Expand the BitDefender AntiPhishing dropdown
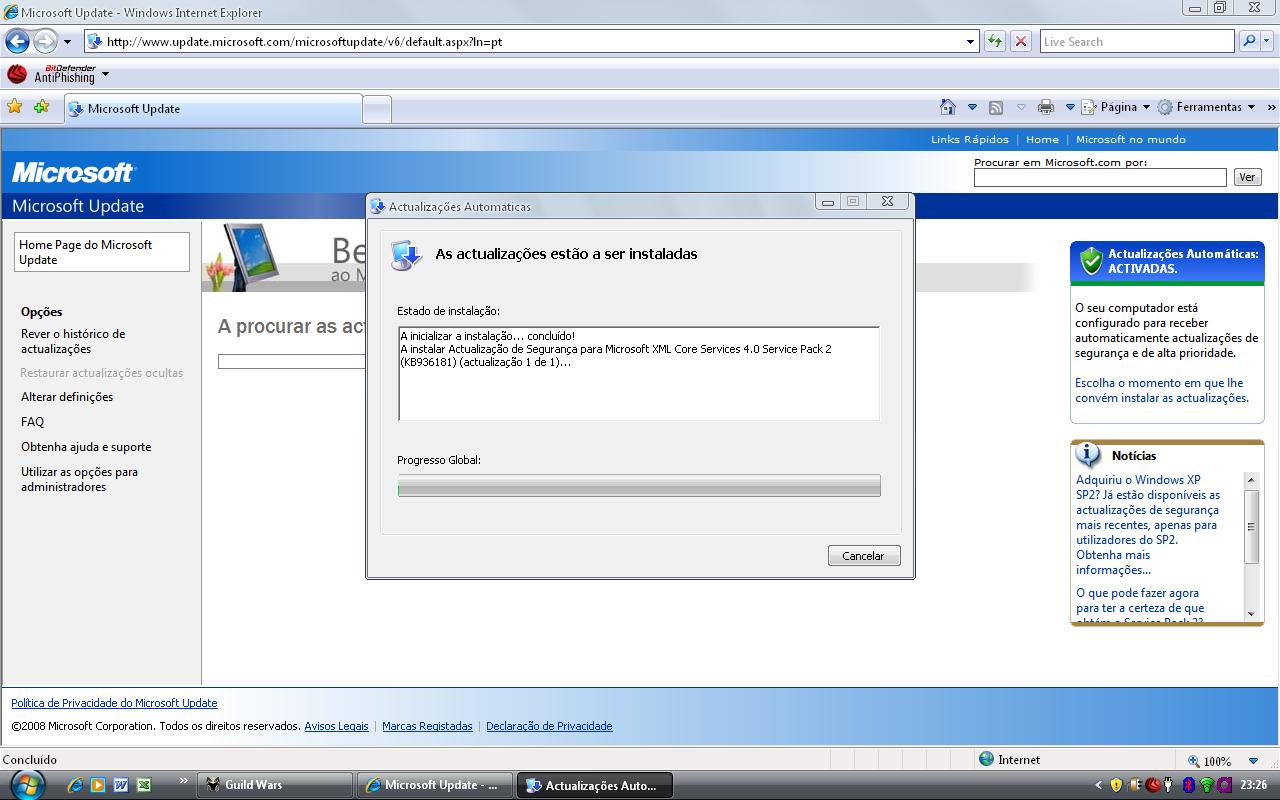 coord(105,74)
